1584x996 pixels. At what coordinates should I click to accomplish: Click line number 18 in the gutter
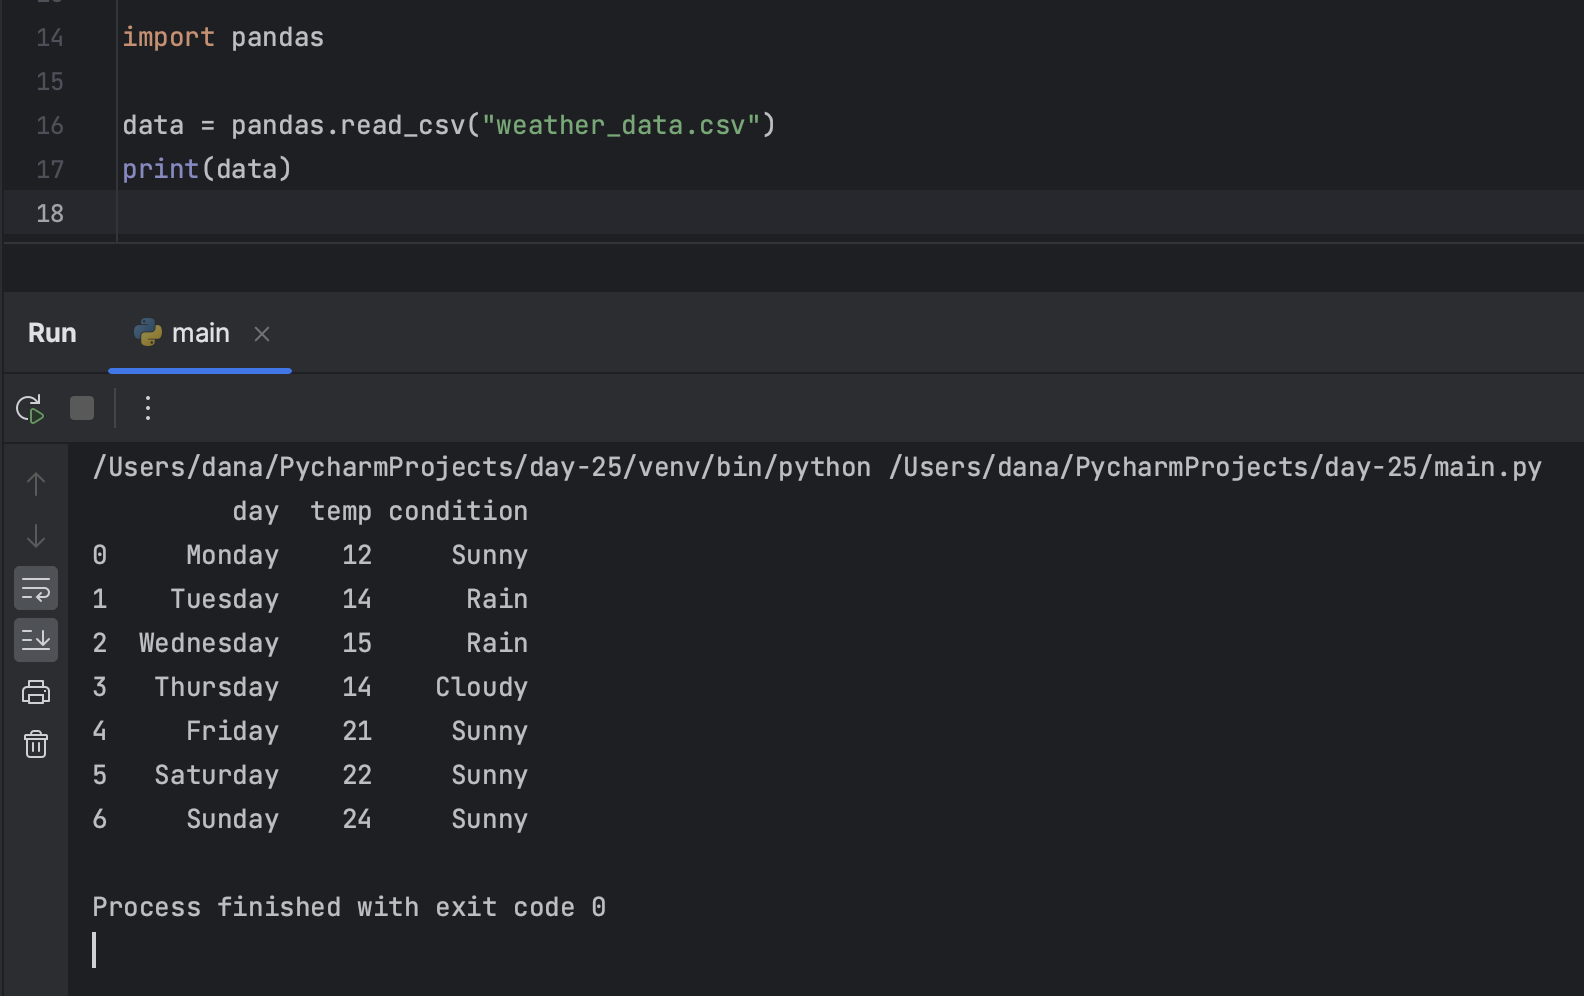pos(50,214)
